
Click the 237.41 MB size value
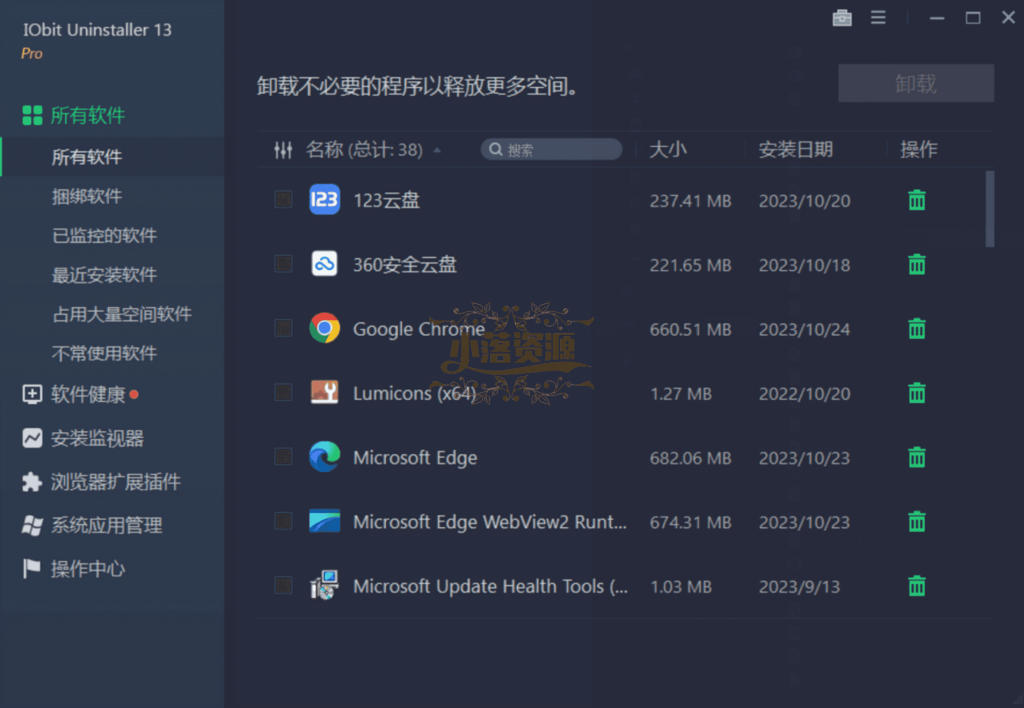[x=690, y=201]
